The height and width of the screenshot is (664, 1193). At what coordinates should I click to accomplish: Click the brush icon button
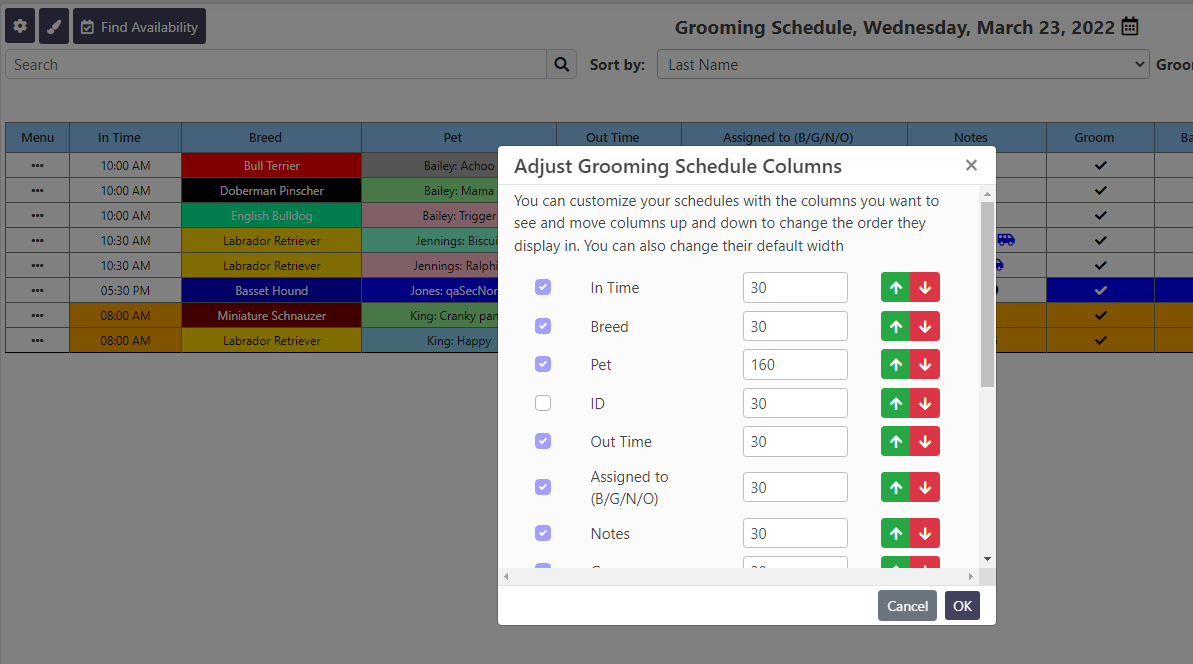(54, 27)
